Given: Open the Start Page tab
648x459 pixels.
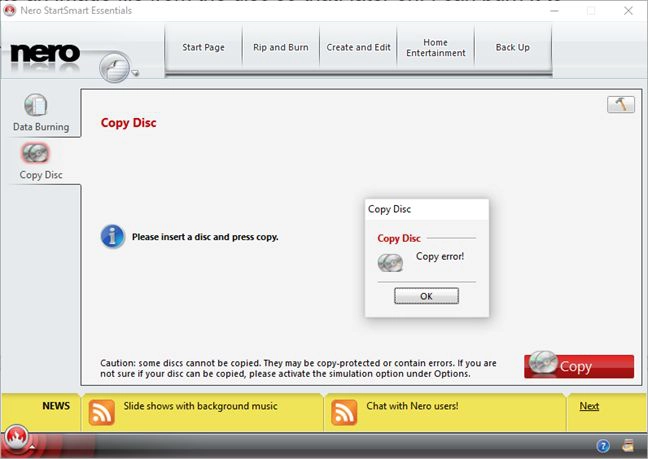Looking at the screenshot, I should (x=203, y=48).
